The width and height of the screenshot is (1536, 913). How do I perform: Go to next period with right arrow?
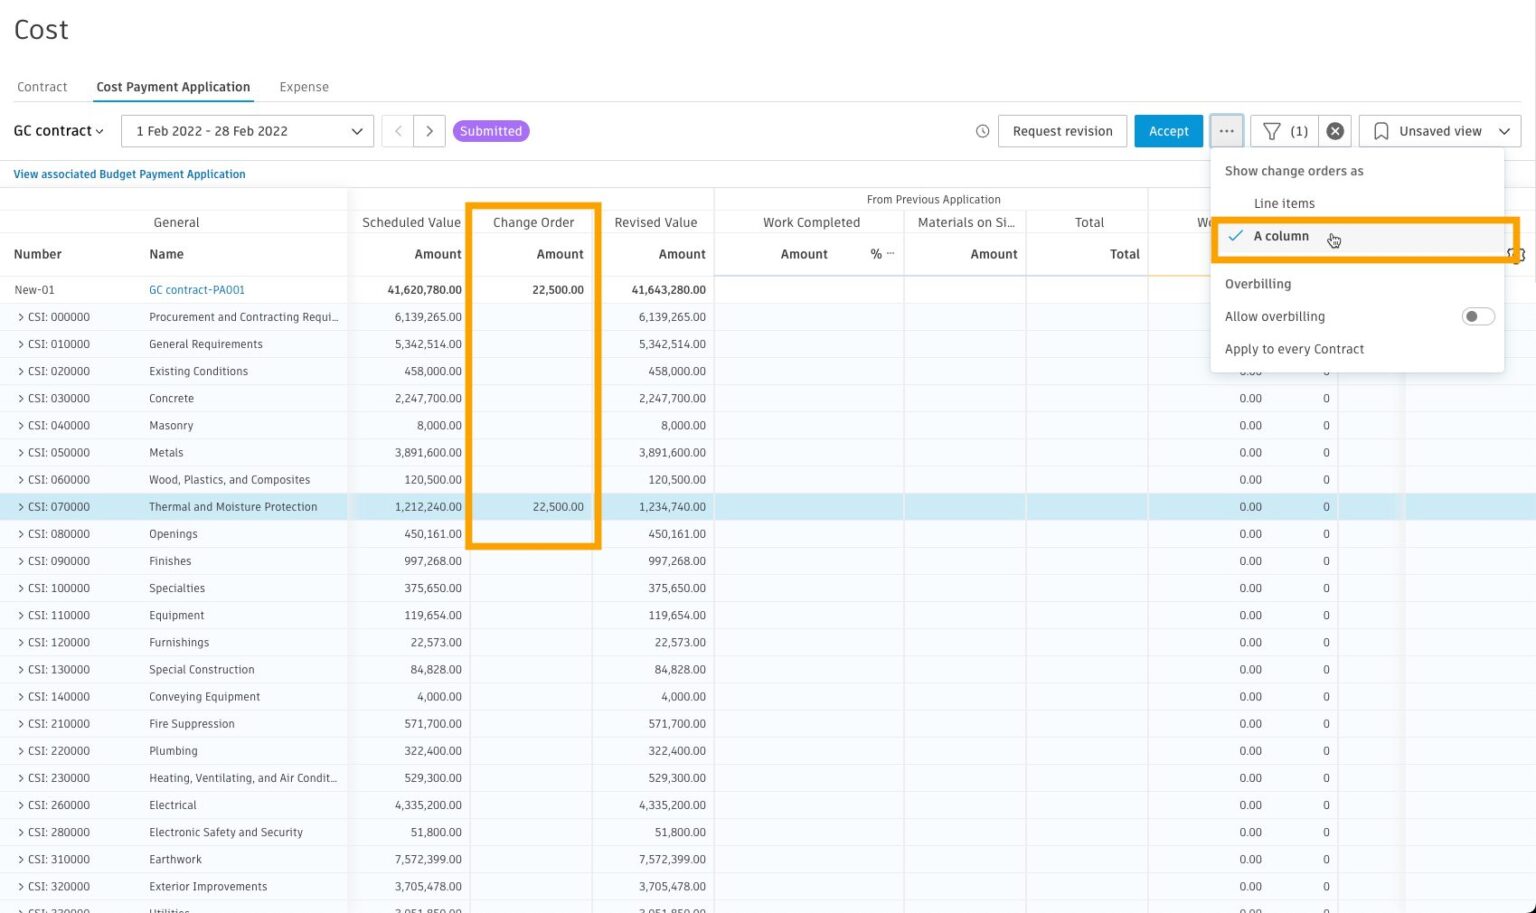pos(429,130)
